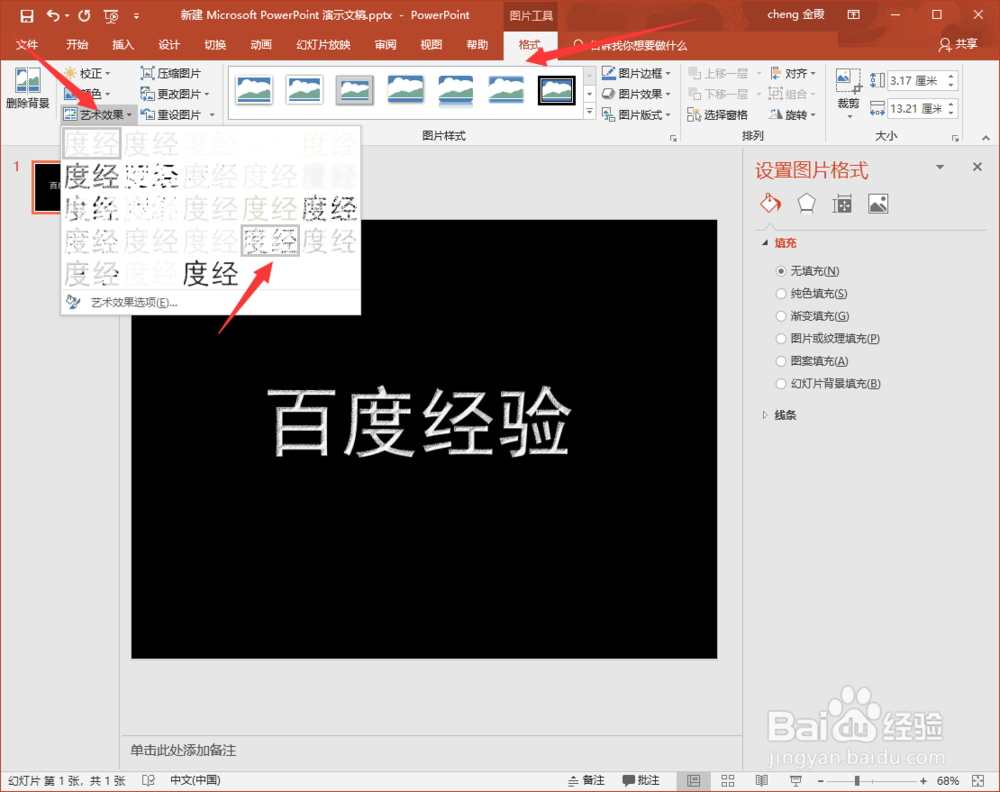The height and width of the screenshot is (792, 1000).
Task: Click the notes area (单击此处添加备注)
Action: pos(183,751)
